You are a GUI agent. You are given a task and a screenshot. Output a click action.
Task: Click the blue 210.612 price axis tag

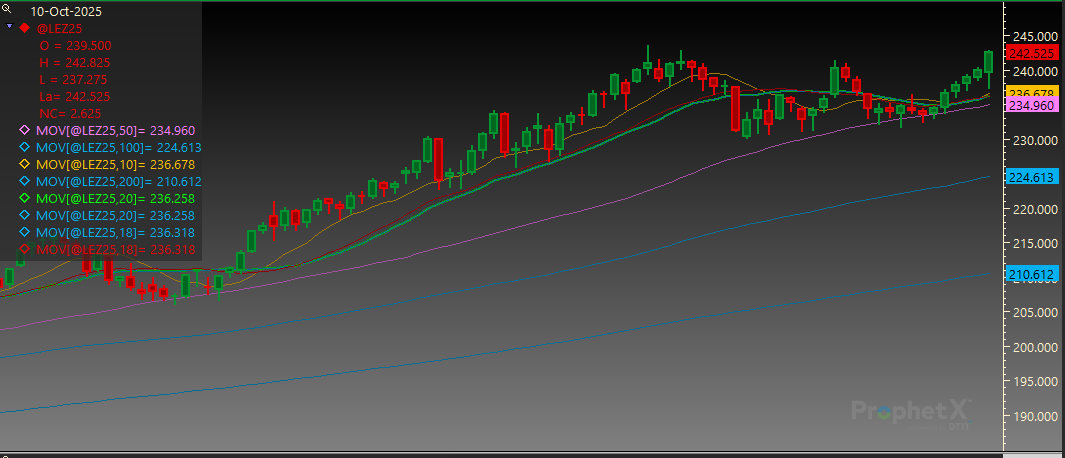pyautogui.click(x=1033, y=273)
